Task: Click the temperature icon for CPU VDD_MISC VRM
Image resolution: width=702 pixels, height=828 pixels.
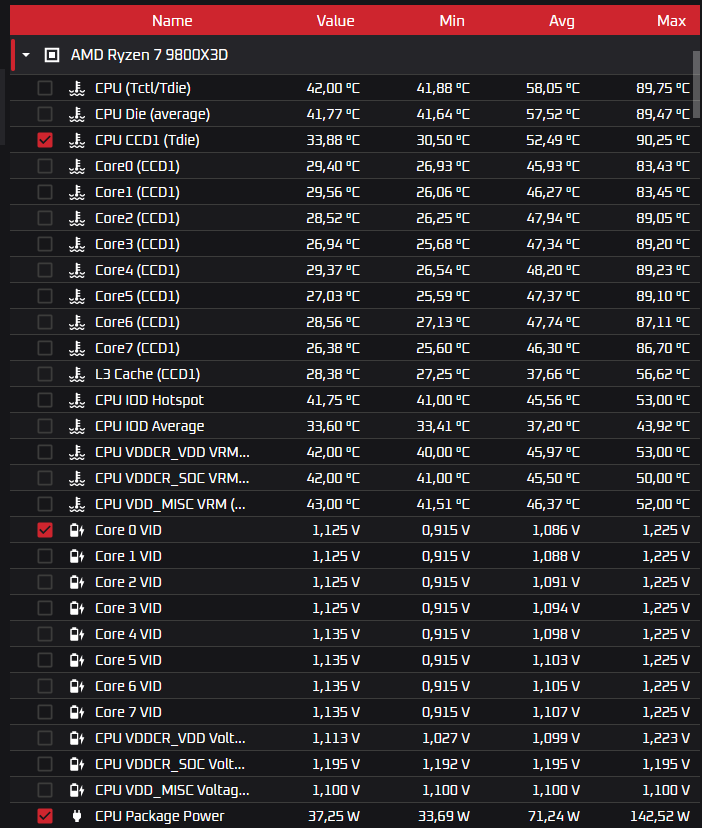Action: tap(77, 504)
